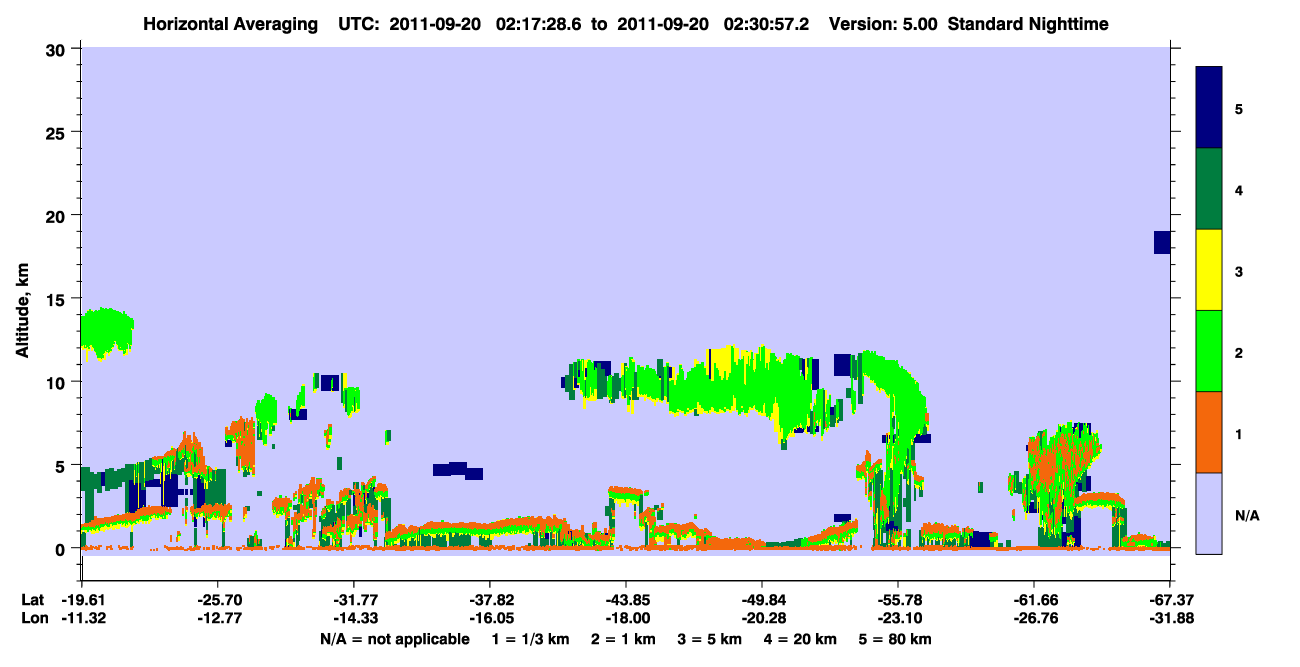Viewport: 1300px width, 667px height.
Task: Click latitude value -37.82
Action: (489, 600)
